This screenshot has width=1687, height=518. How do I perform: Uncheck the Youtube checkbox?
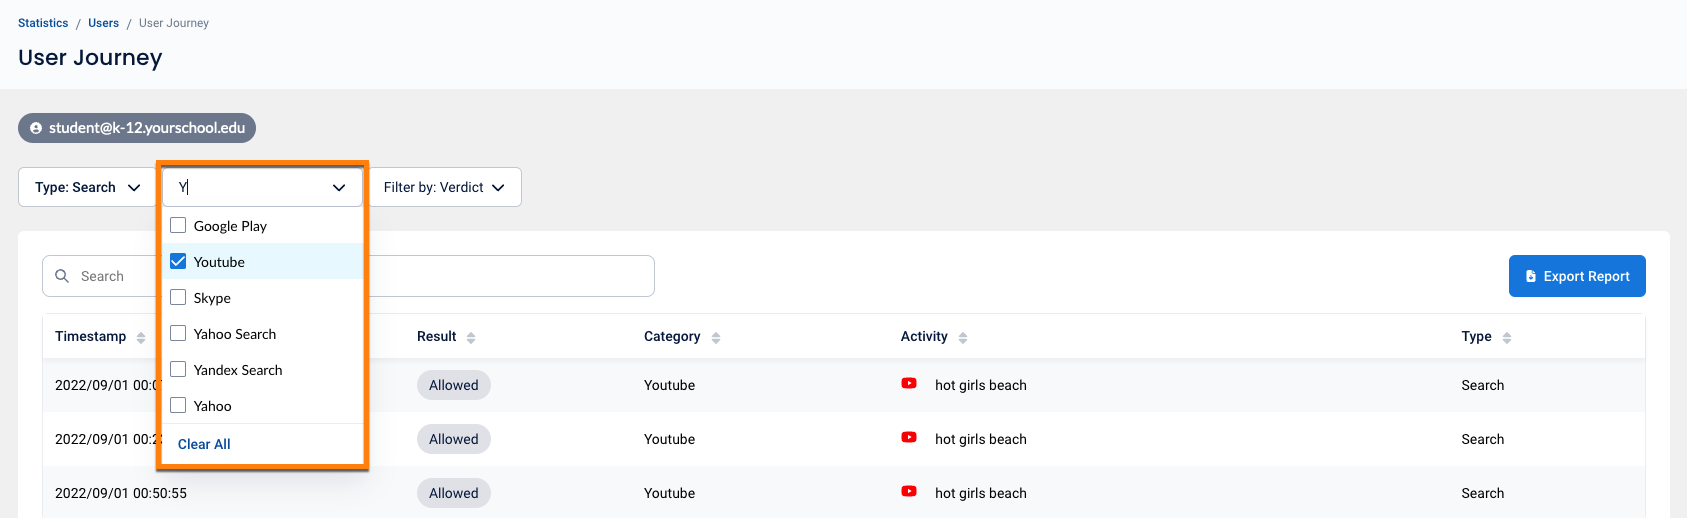point(178,262)
